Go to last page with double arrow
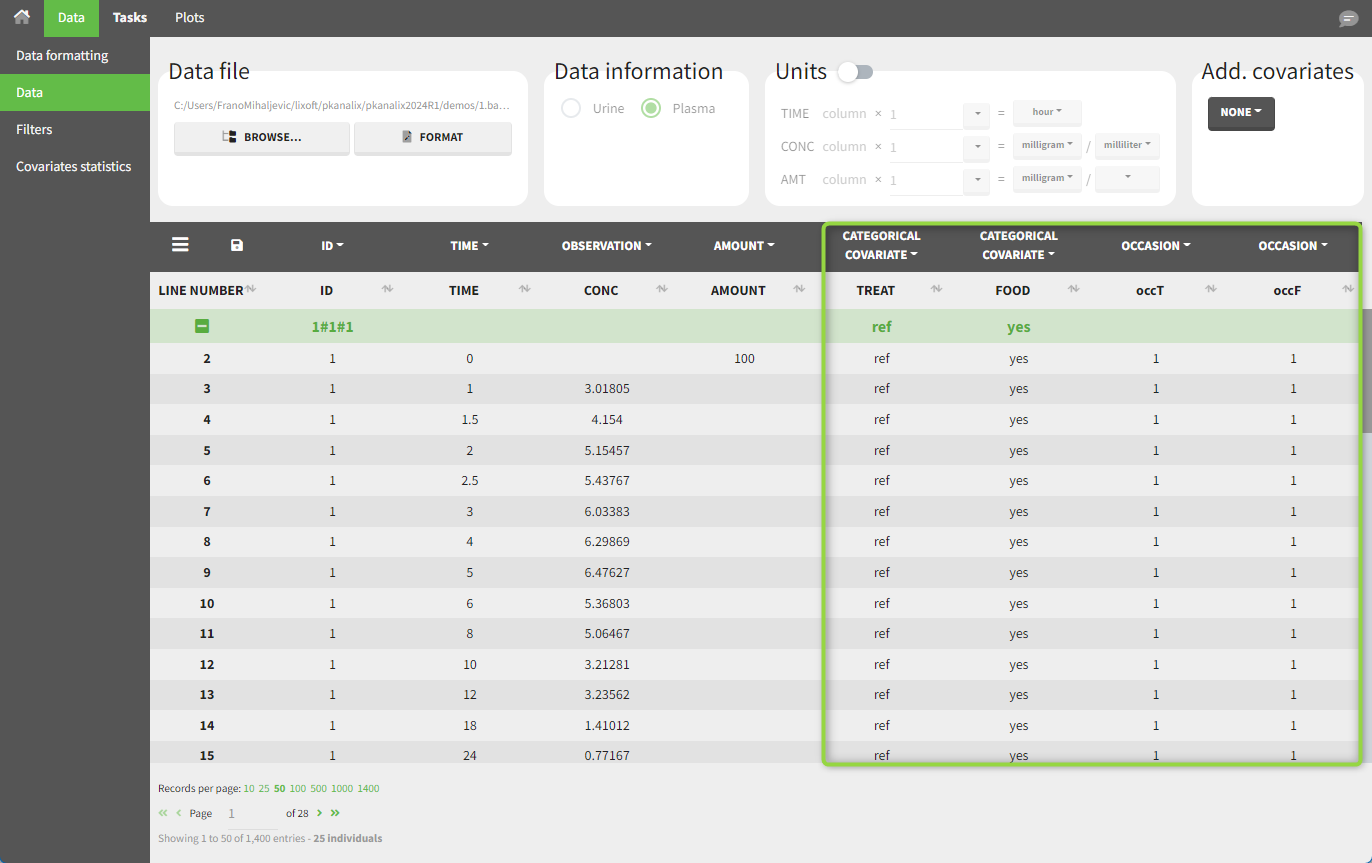 point(335,813)
